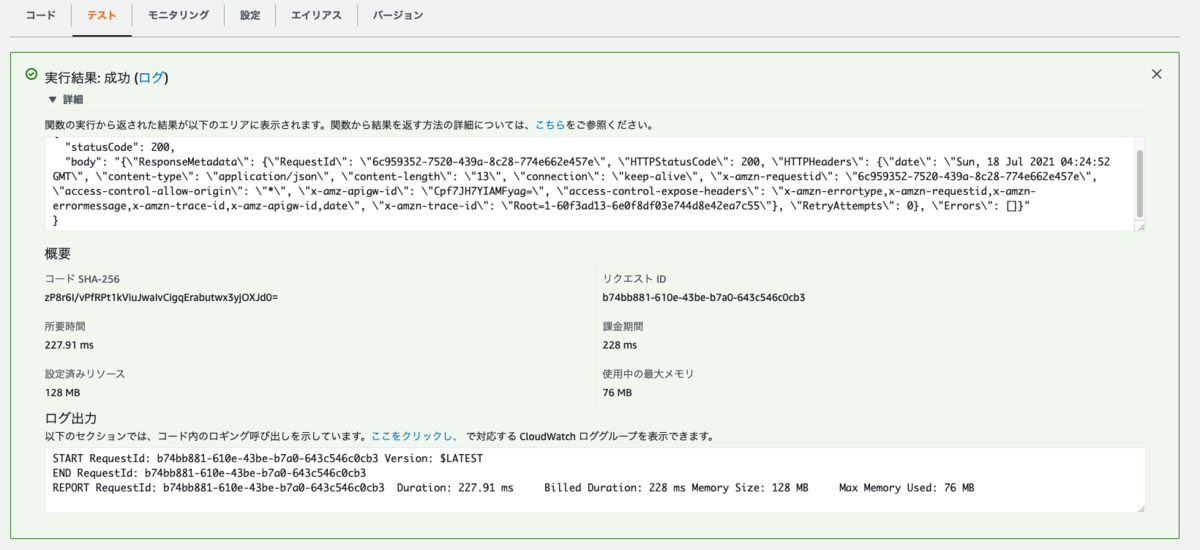Click the Max Memory Used: 76 MB text
Screen dimensions: 1200x550
907,488
